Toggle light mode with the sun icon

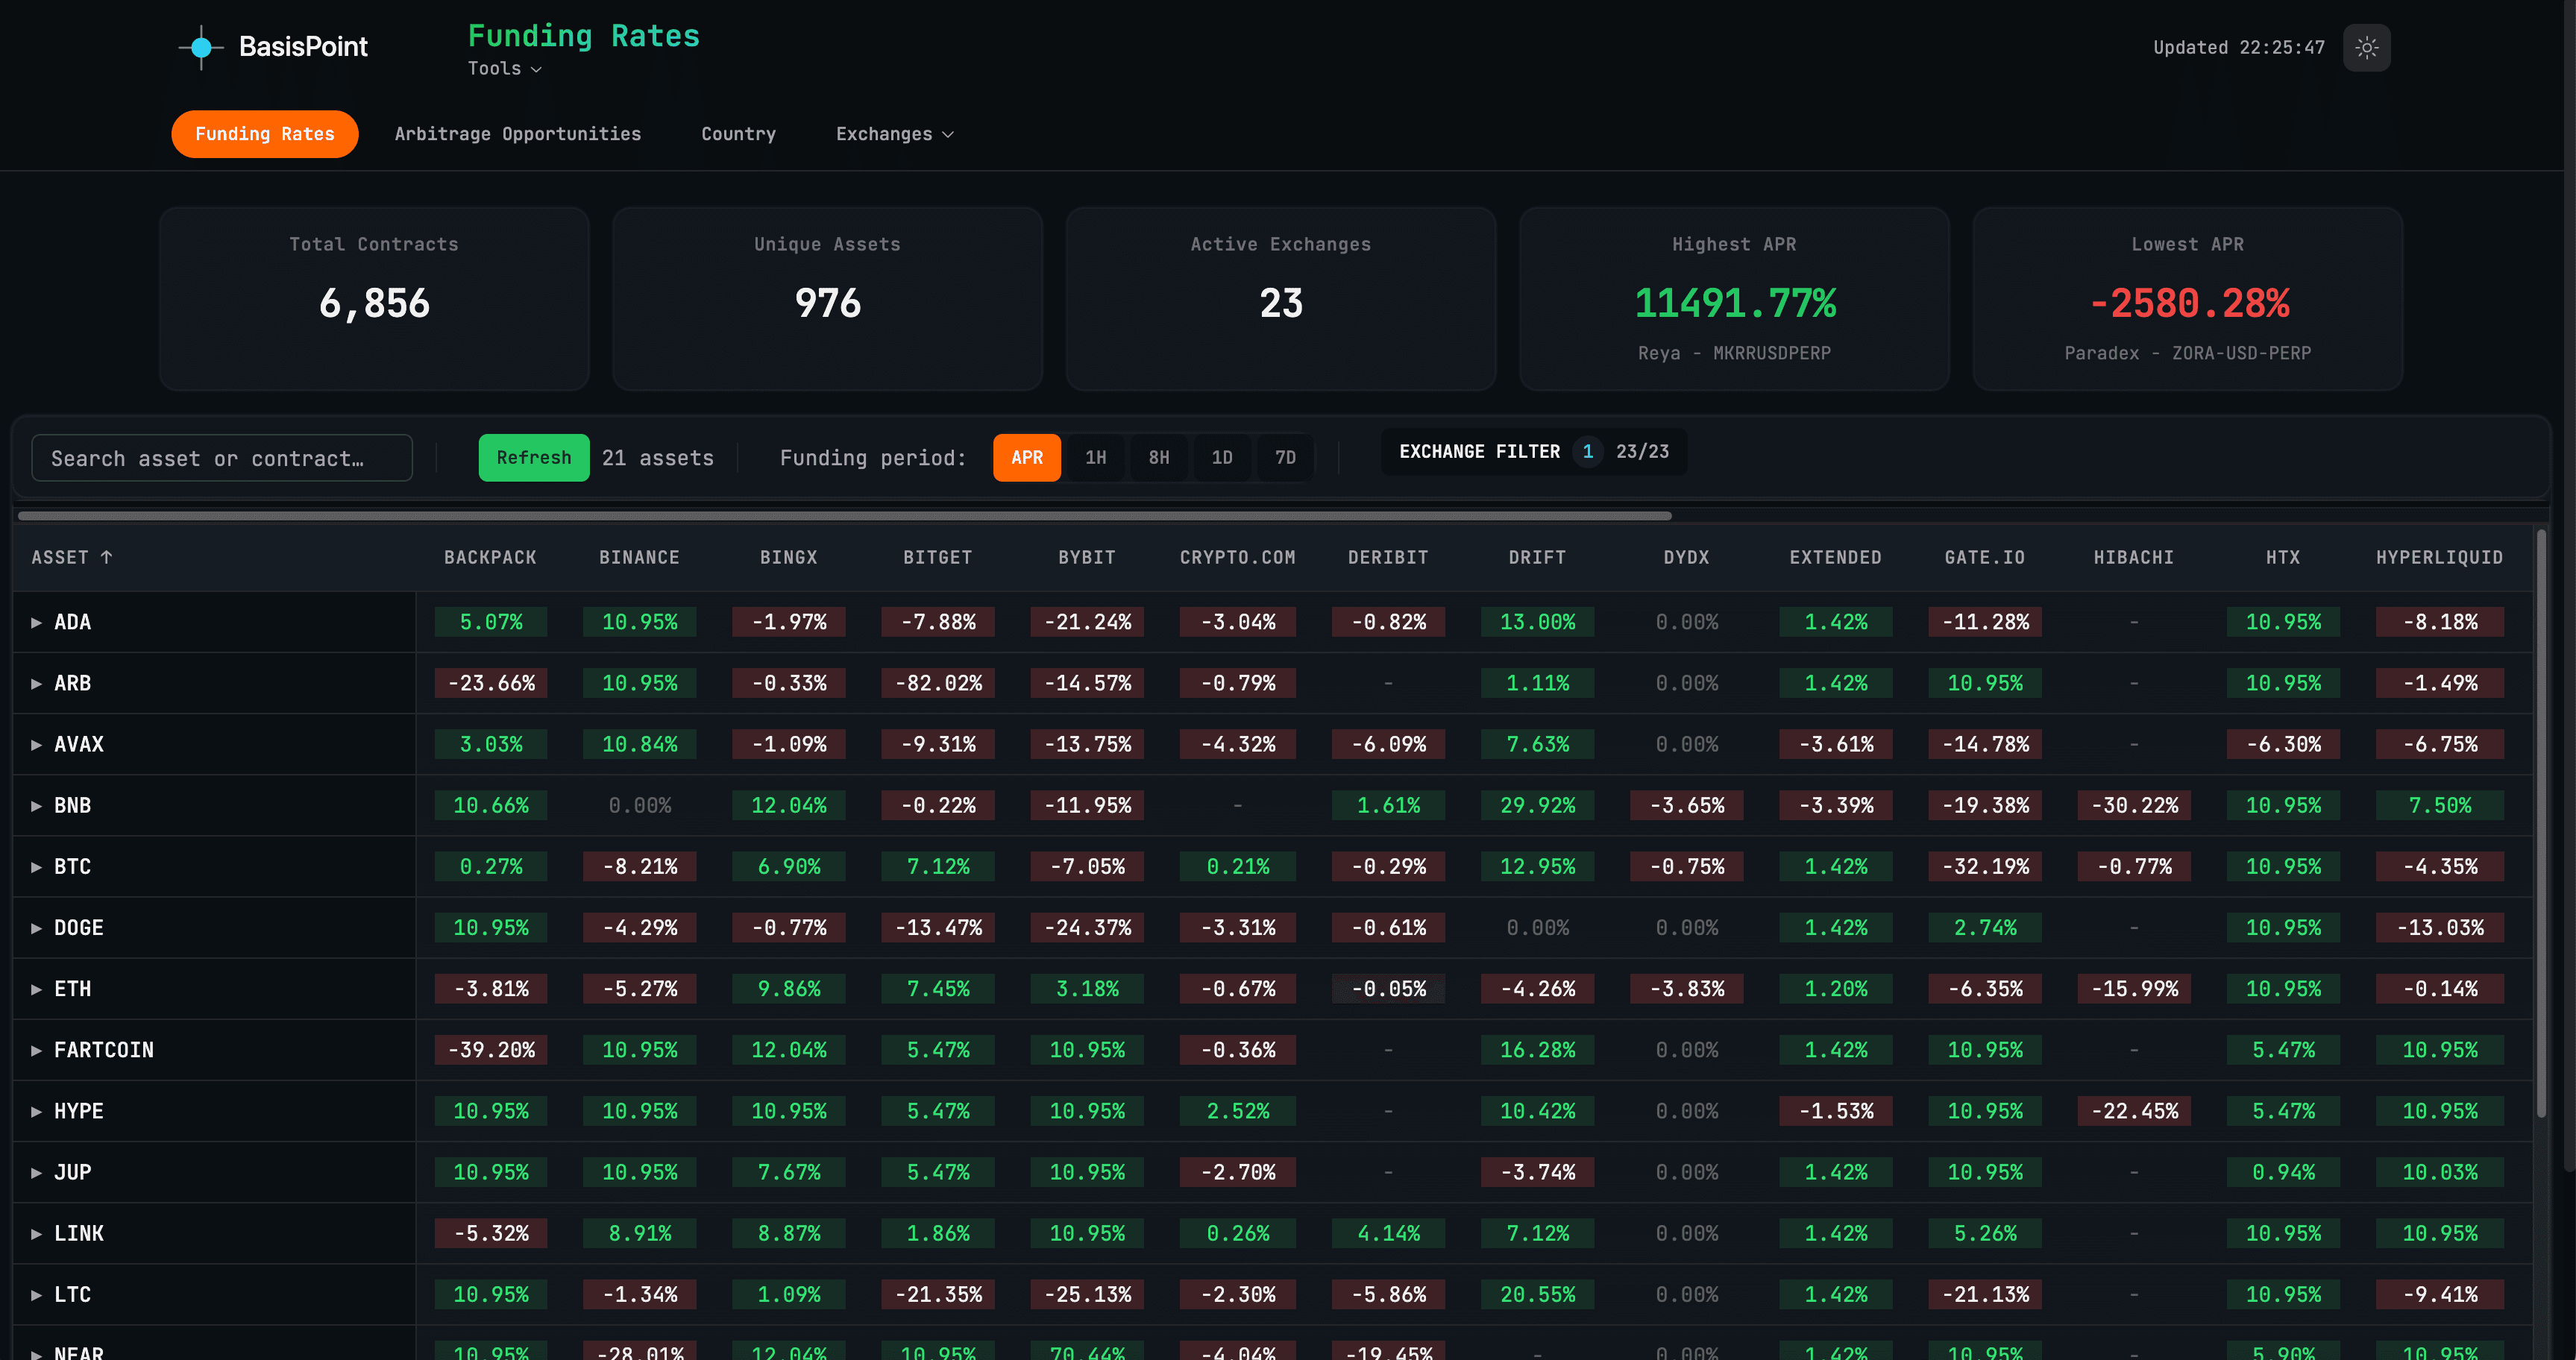coord(2367,47)
